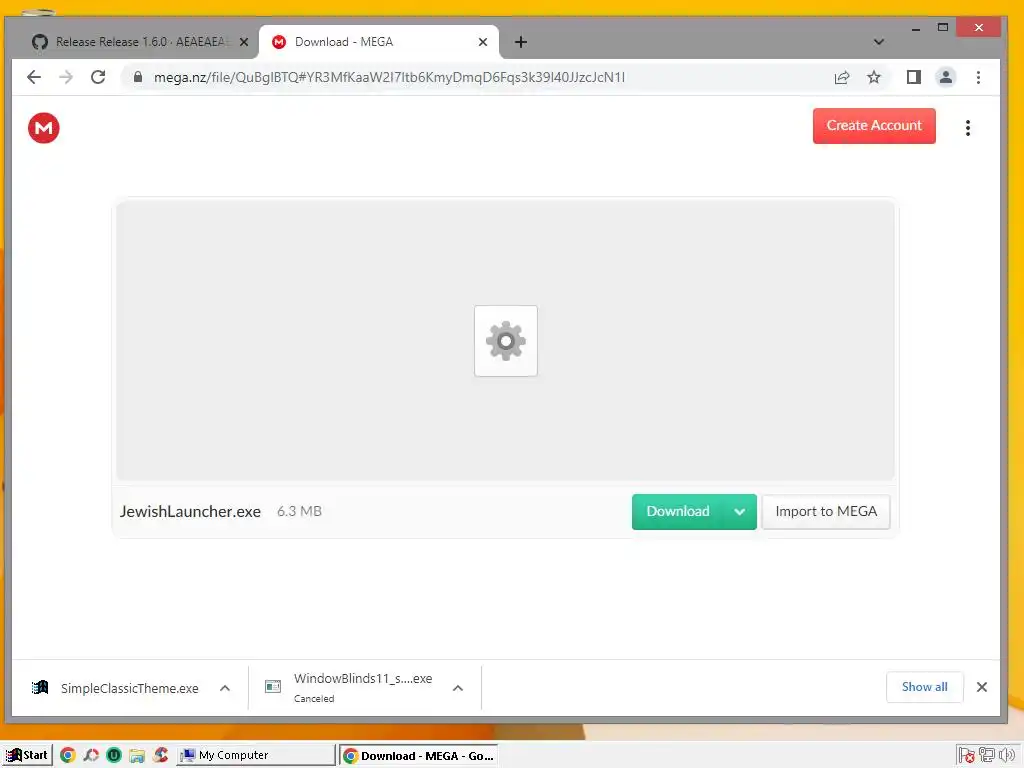Open Chrome's three-dot menu
This screenshot has height=768, width=1024.
point(978,78)
